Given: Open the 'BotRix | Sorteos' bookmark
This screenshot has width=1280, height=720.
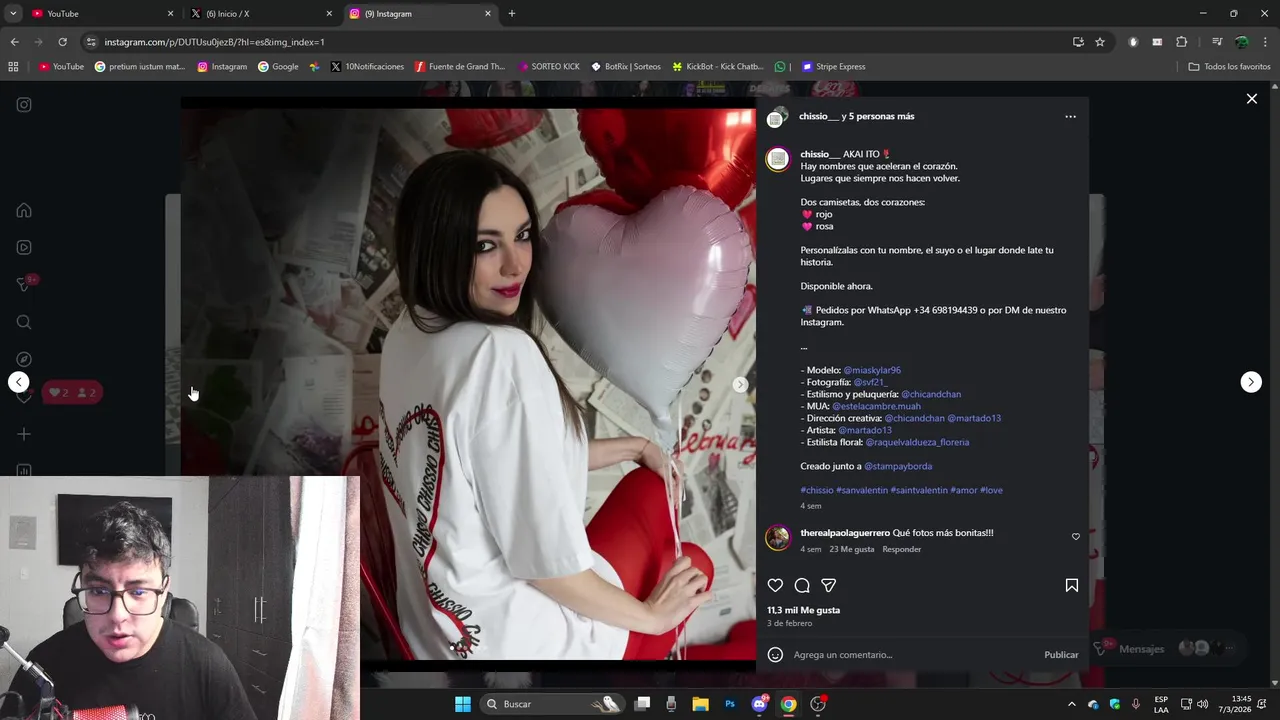Looking at the screenshot, I should tap(625, 67).
